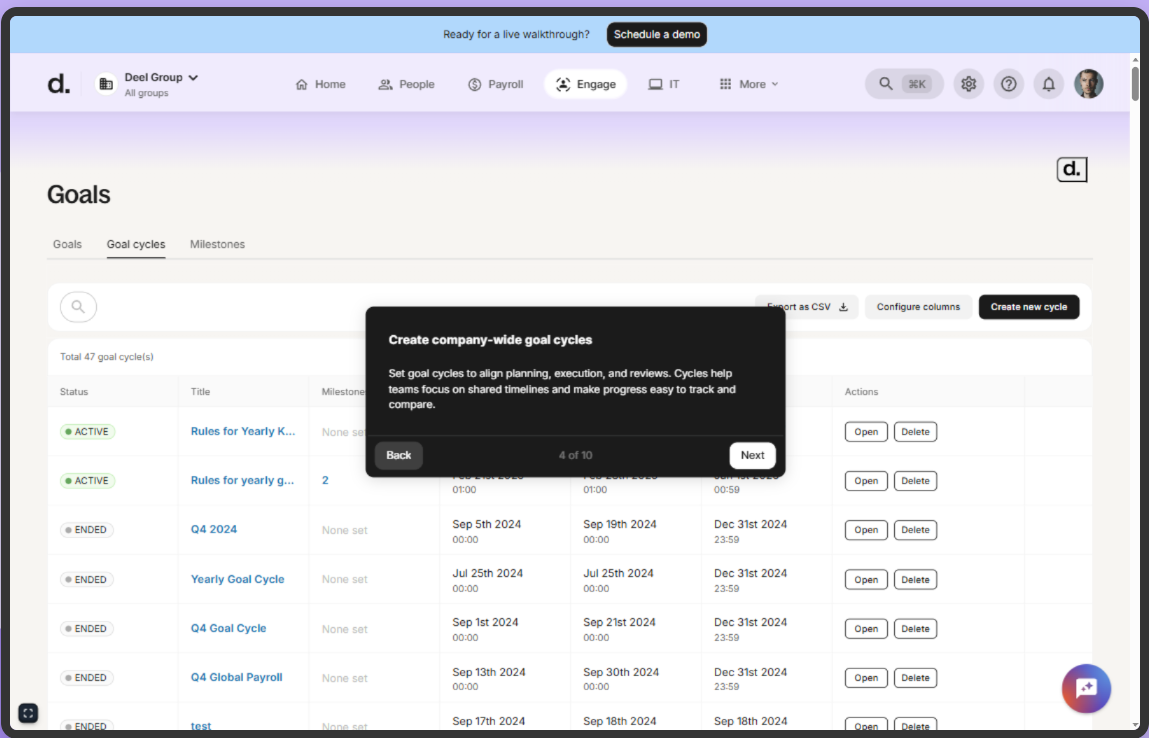The height and width of the screenshot is (738, 1149).
Task: Open notifications bell icon
Action: [1048, 84]
